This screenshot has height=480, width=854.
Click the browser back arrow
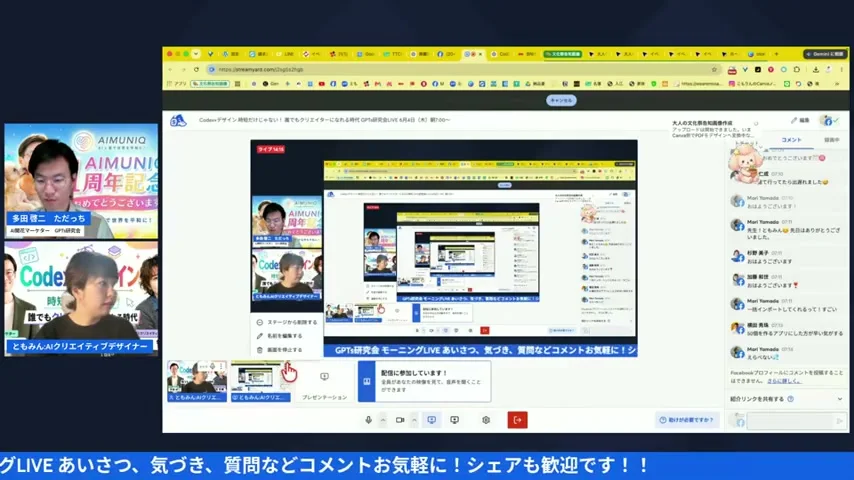pos(170,70)
